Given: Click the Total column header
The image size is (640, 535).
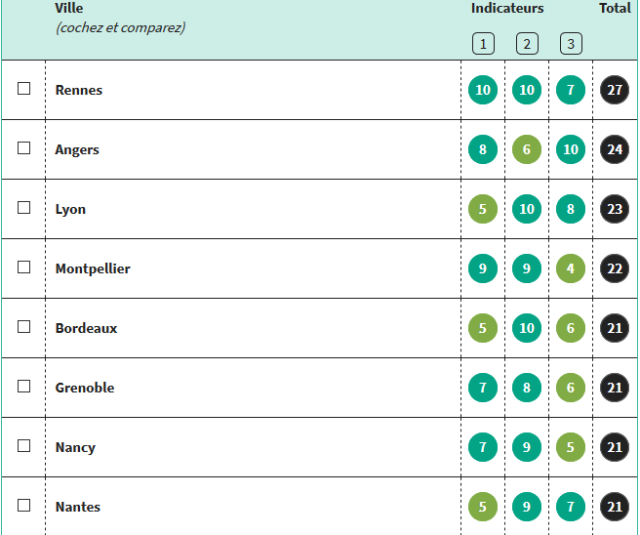Looking at the screenshot, I should point(615,8).
